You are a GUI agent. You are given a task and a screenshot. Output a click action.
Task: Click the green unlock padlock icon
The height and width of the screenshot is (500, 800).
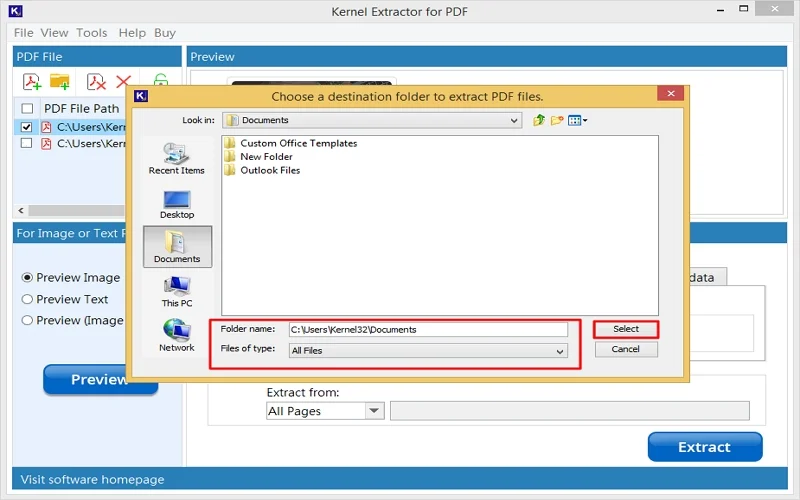pos(161,80)
